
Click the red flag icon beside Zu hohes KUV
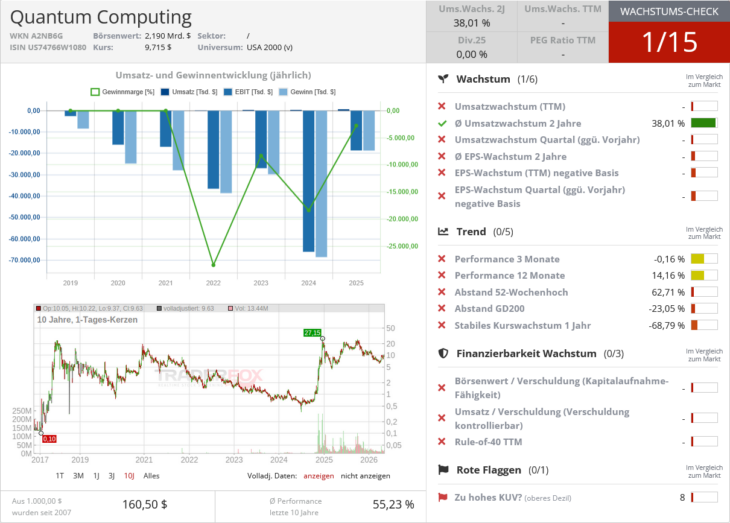[442, 497]
